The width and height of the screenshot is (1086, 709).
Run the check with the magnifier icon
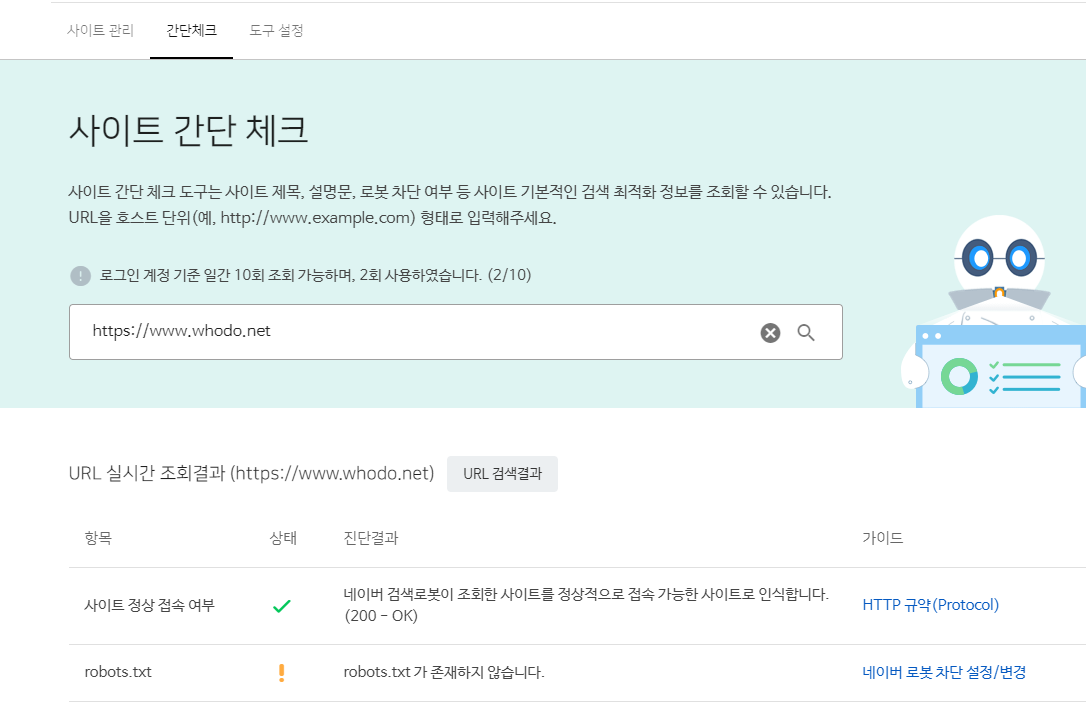point(805,333)
